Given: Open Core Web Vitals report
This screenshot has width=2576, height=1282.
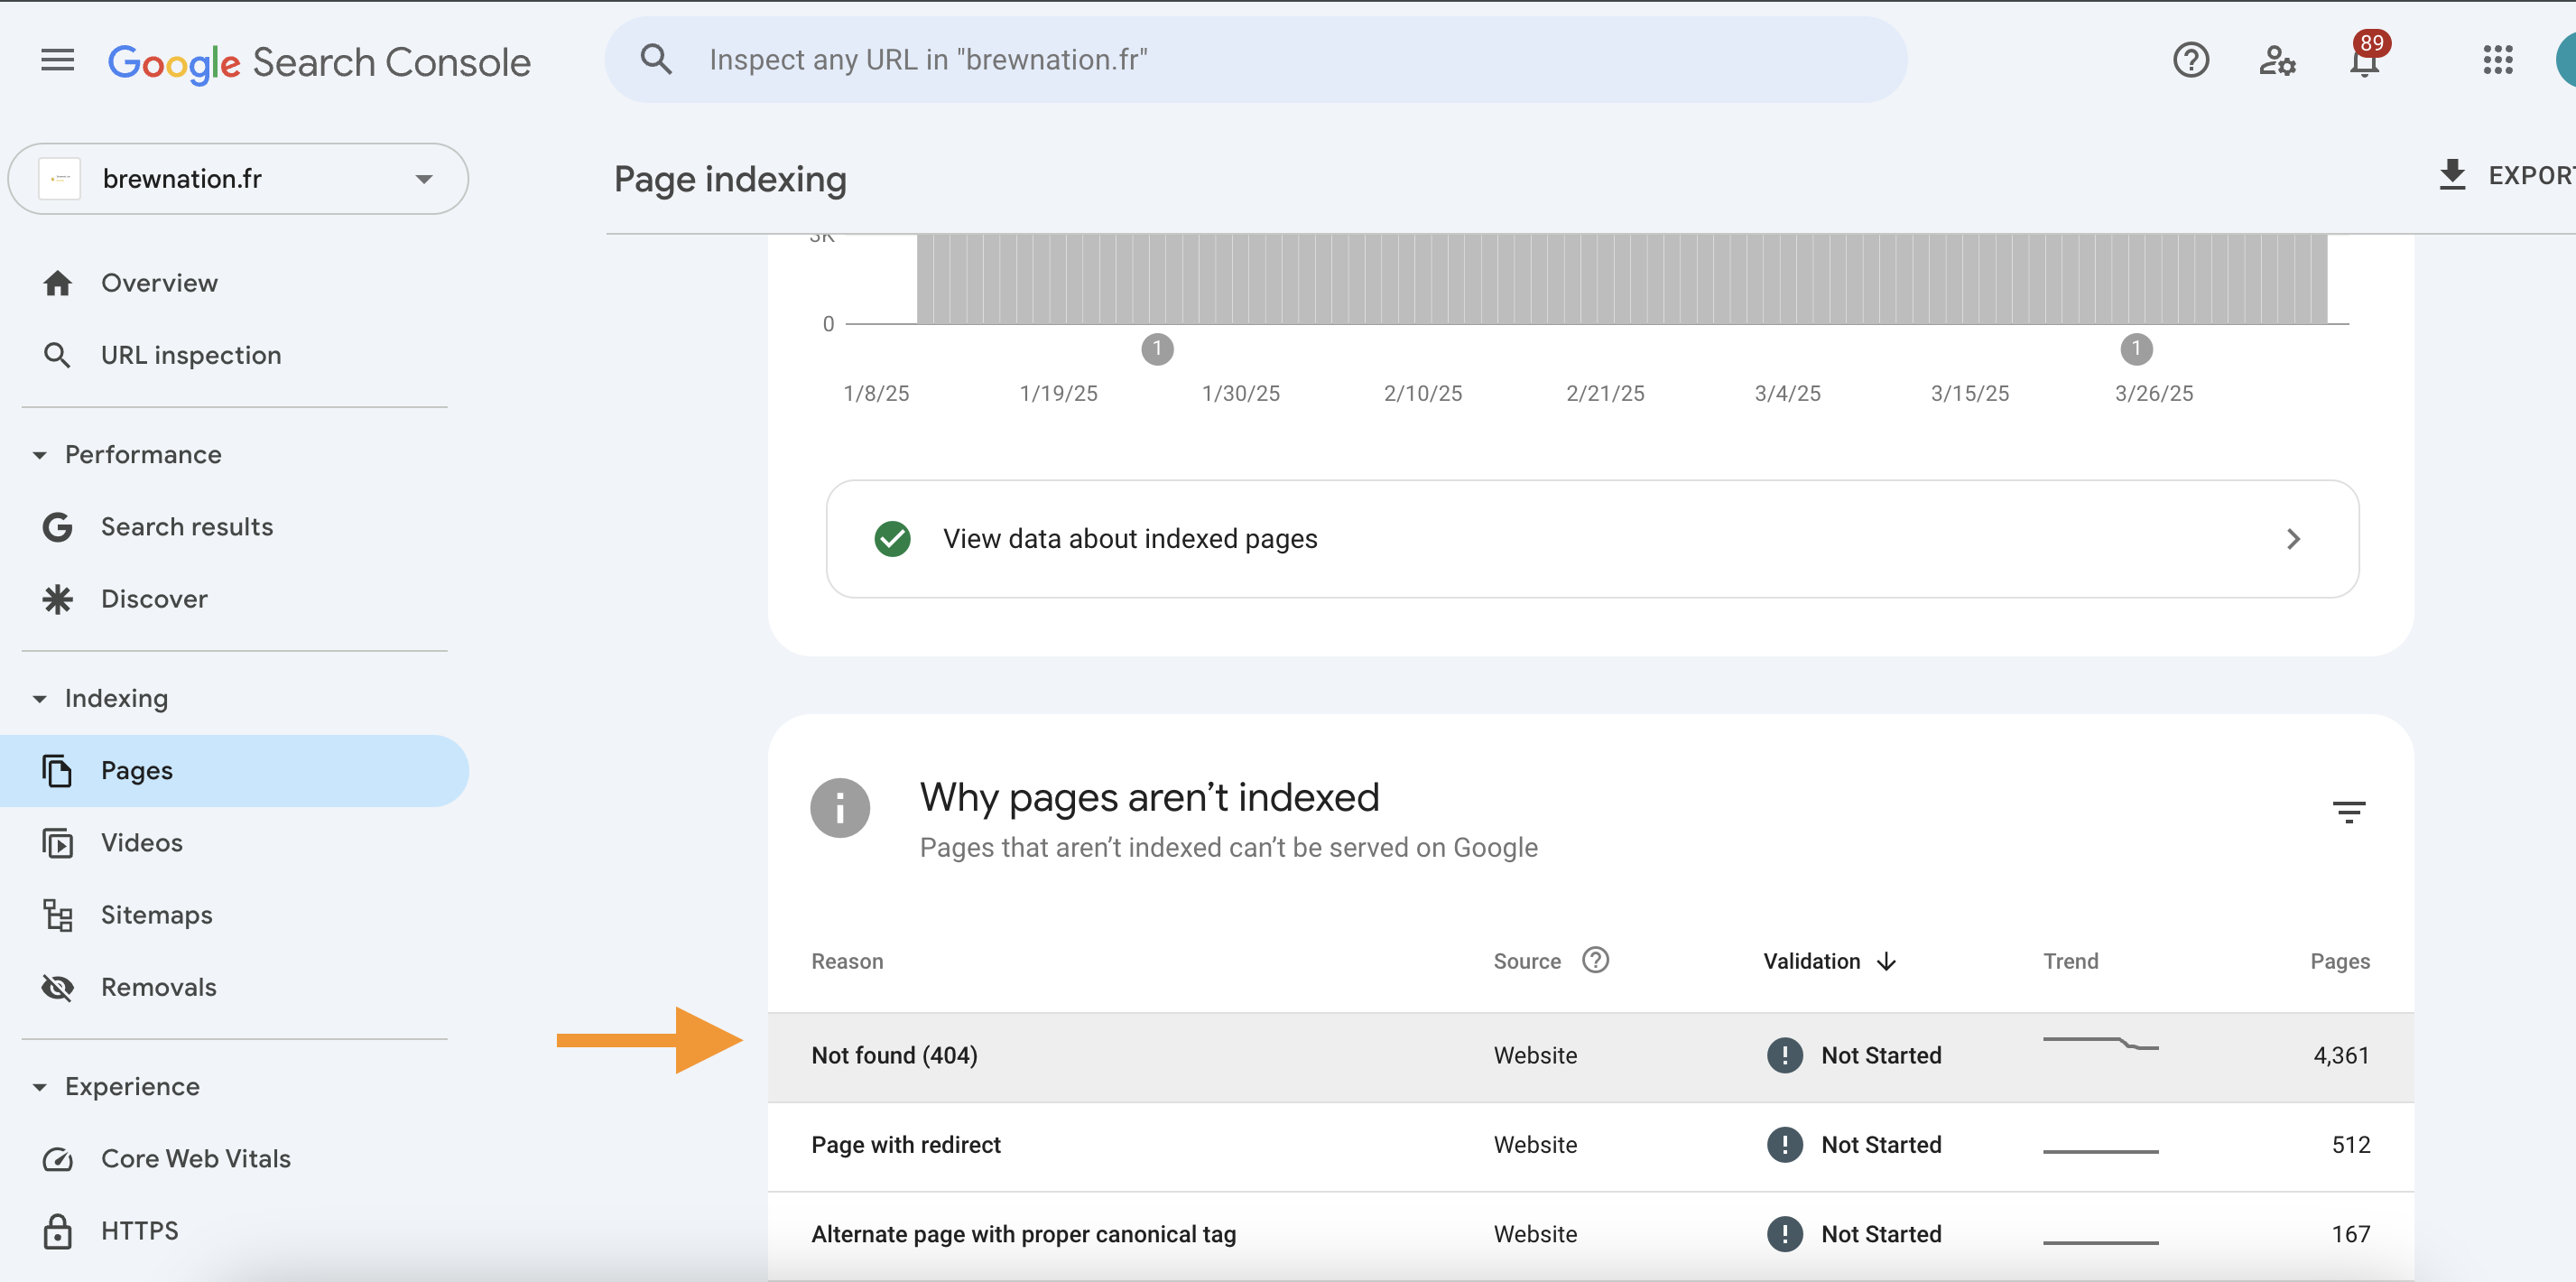Looking at the screenshot, I should [196, 1158].
